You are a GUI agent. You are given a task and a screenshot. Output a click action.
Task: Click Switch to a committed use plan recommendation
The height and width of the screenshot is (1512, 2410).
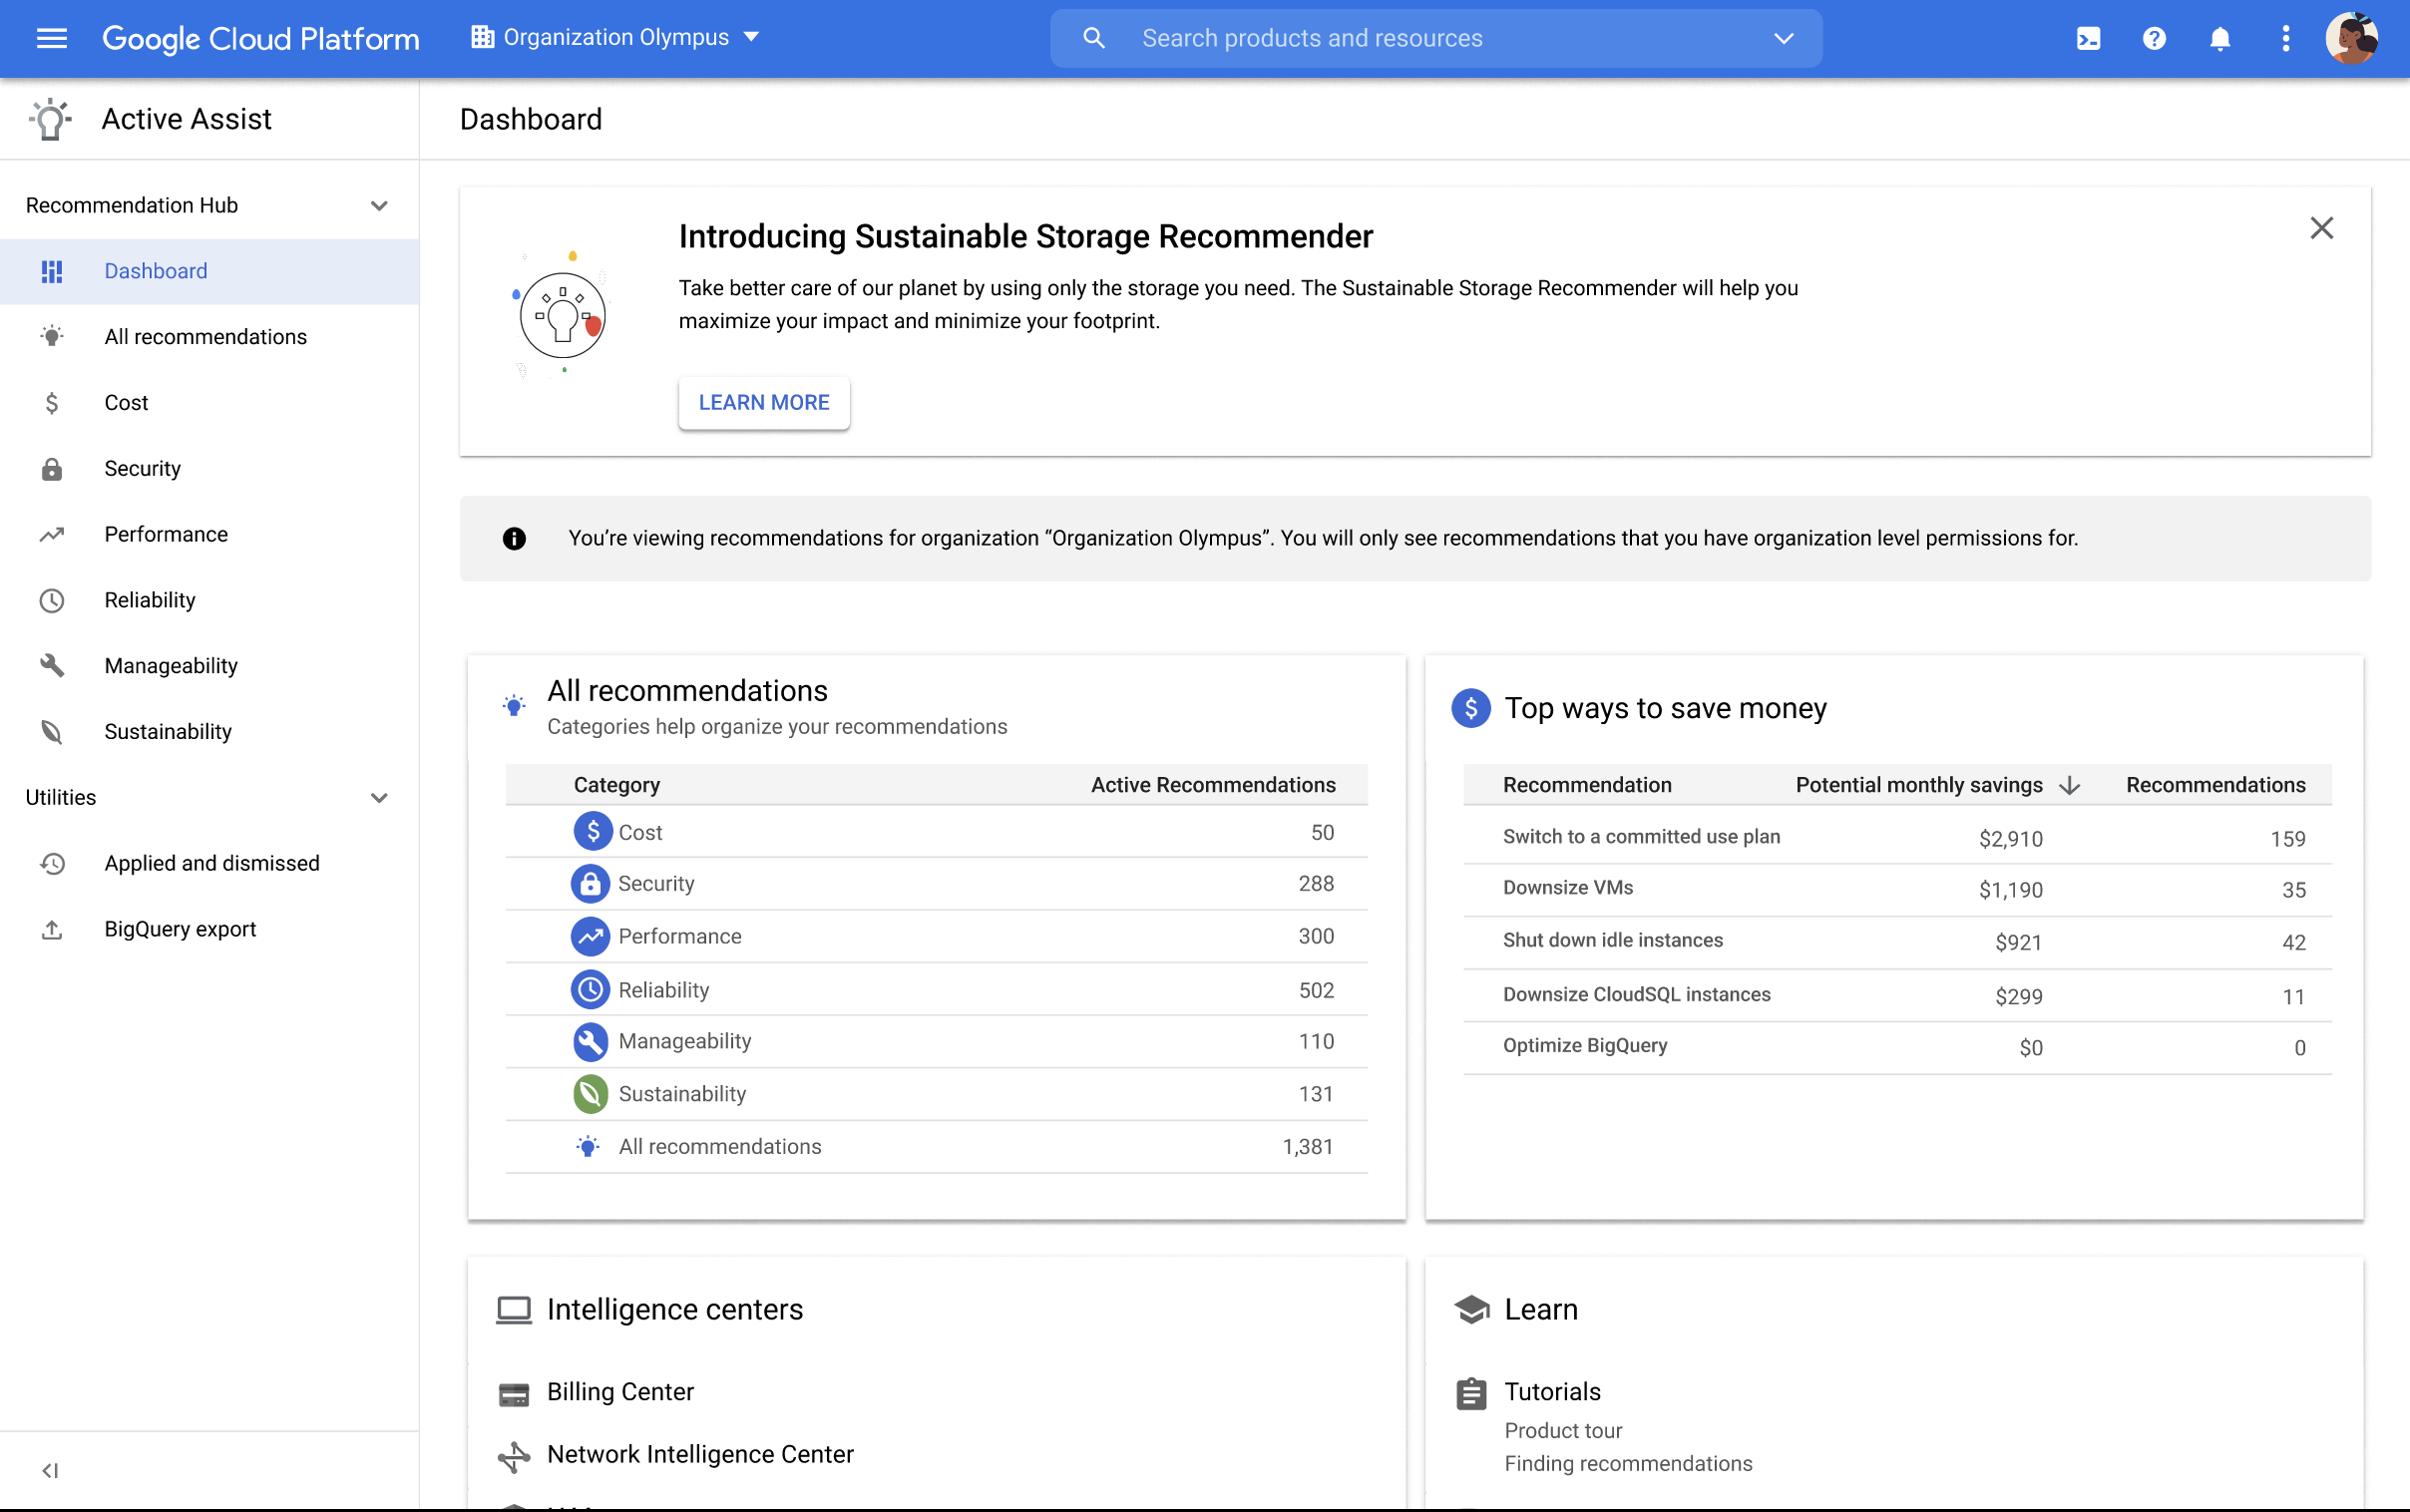(1642, 836)
